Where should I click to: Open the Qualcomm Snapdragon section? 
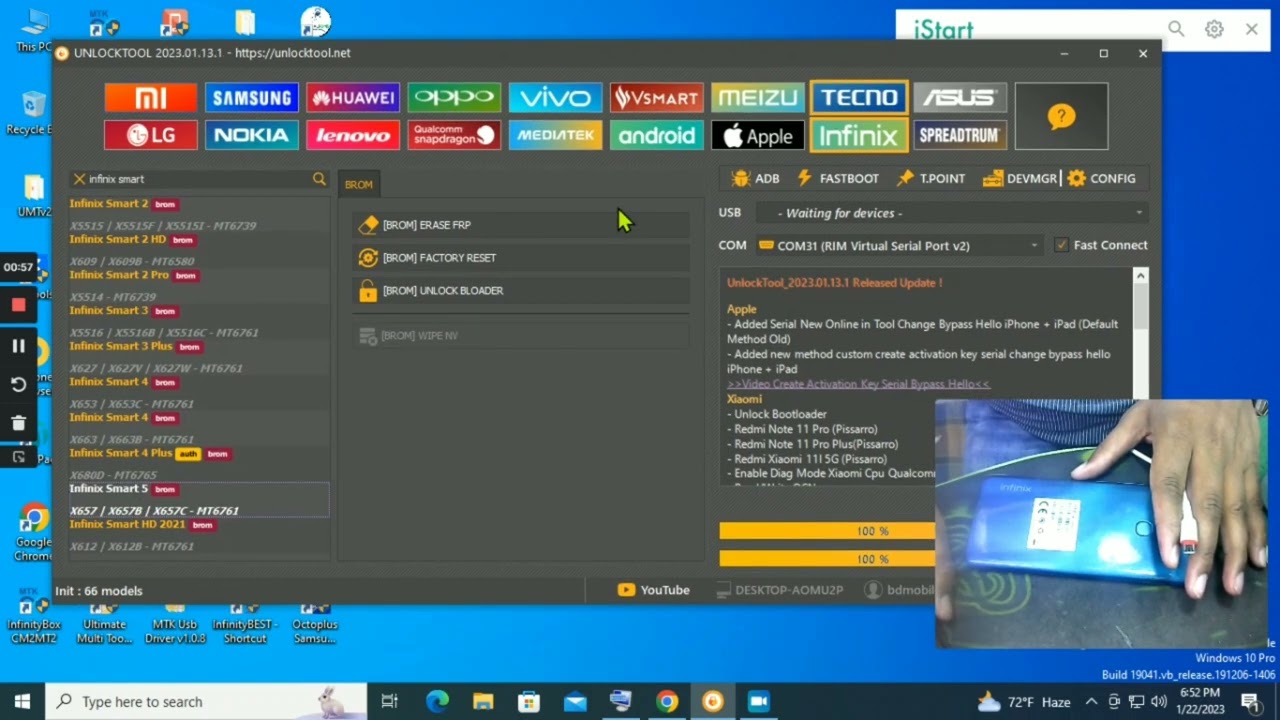pos(454,135)
